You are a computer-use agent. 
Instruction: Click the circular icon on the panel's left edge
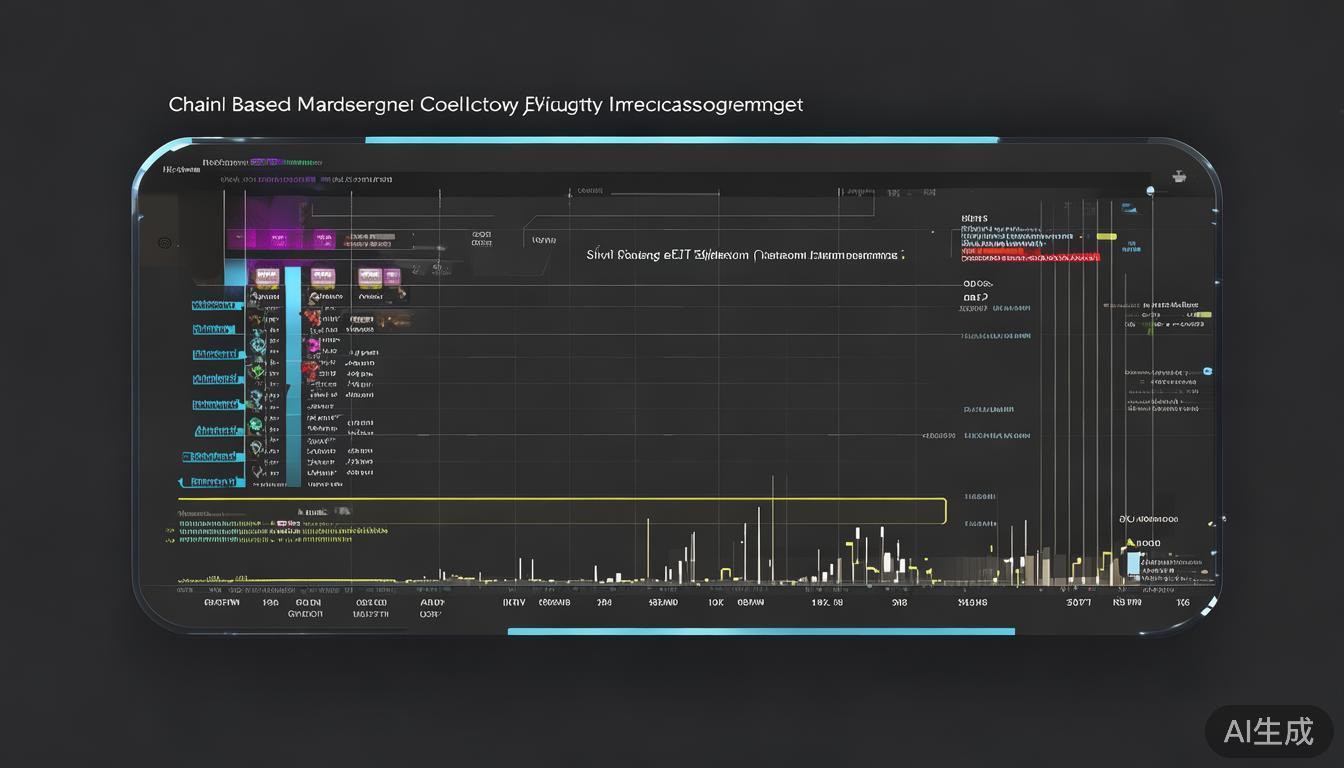[x=163, y=242]
